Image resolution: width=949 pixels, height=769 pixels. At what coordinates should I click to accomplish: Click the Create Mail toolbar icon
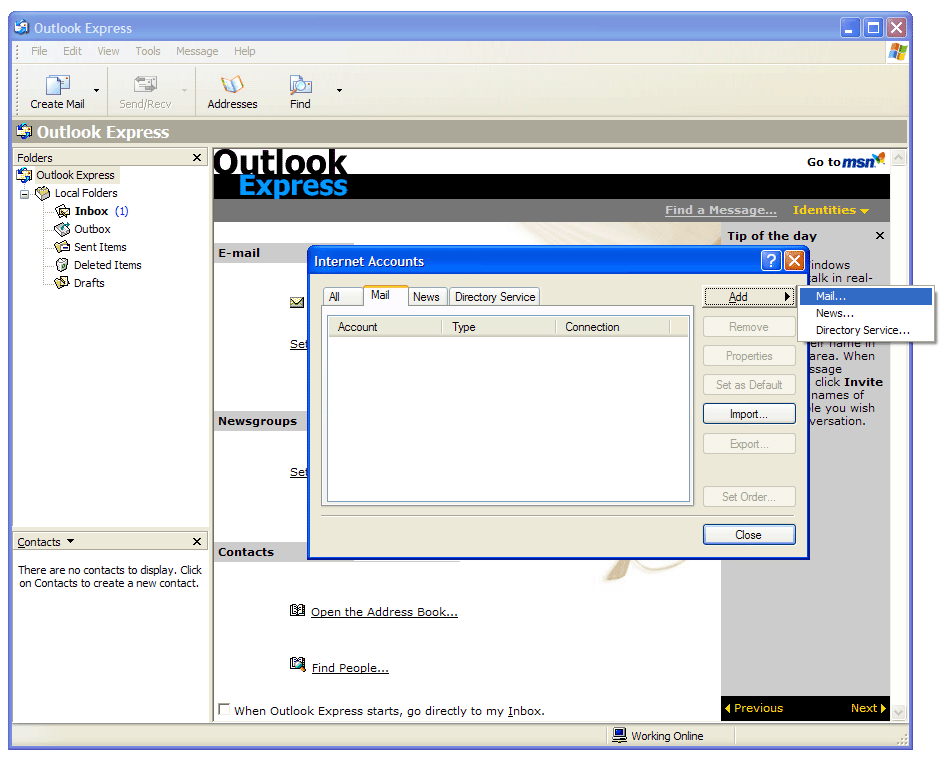(x=57, y=85)
